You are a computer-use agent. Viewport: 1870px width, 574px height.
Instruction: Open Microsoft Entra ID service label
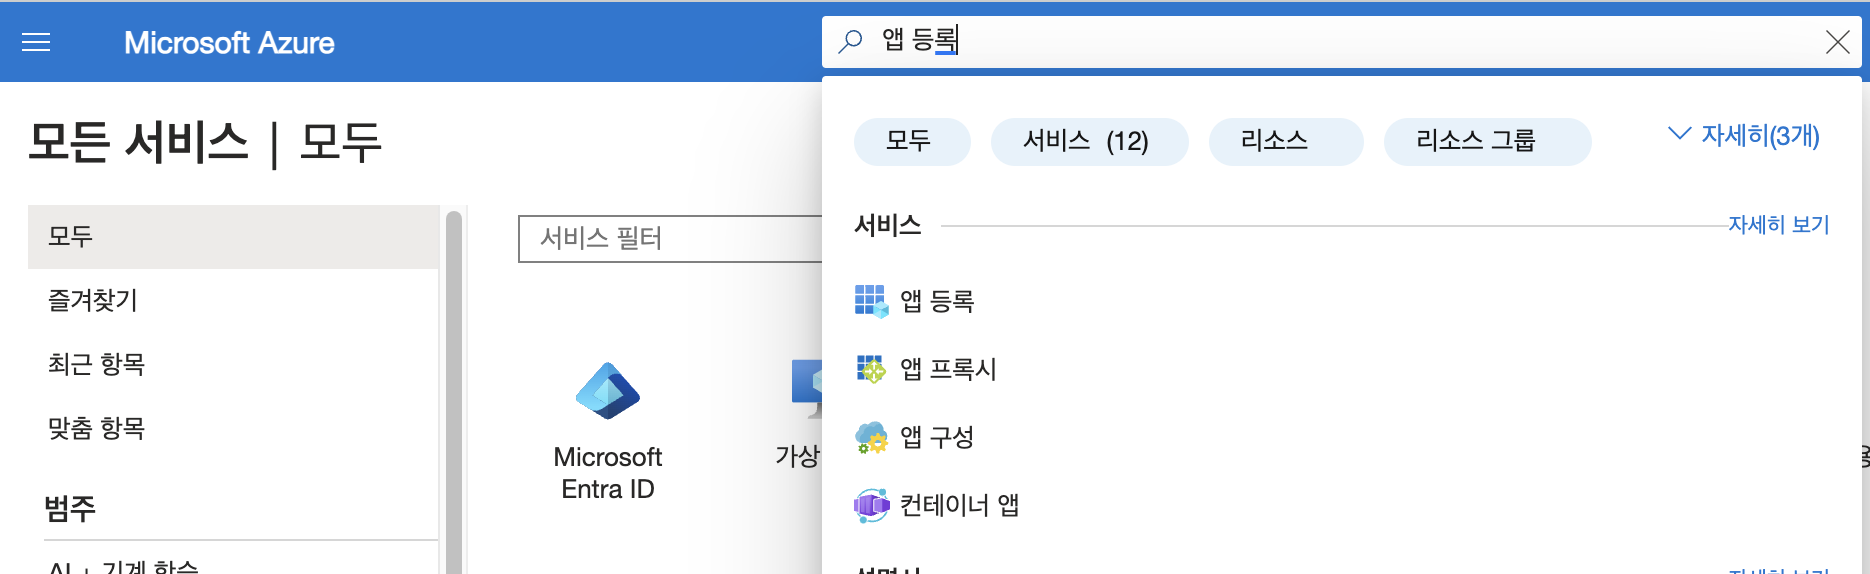click(608, 473)
